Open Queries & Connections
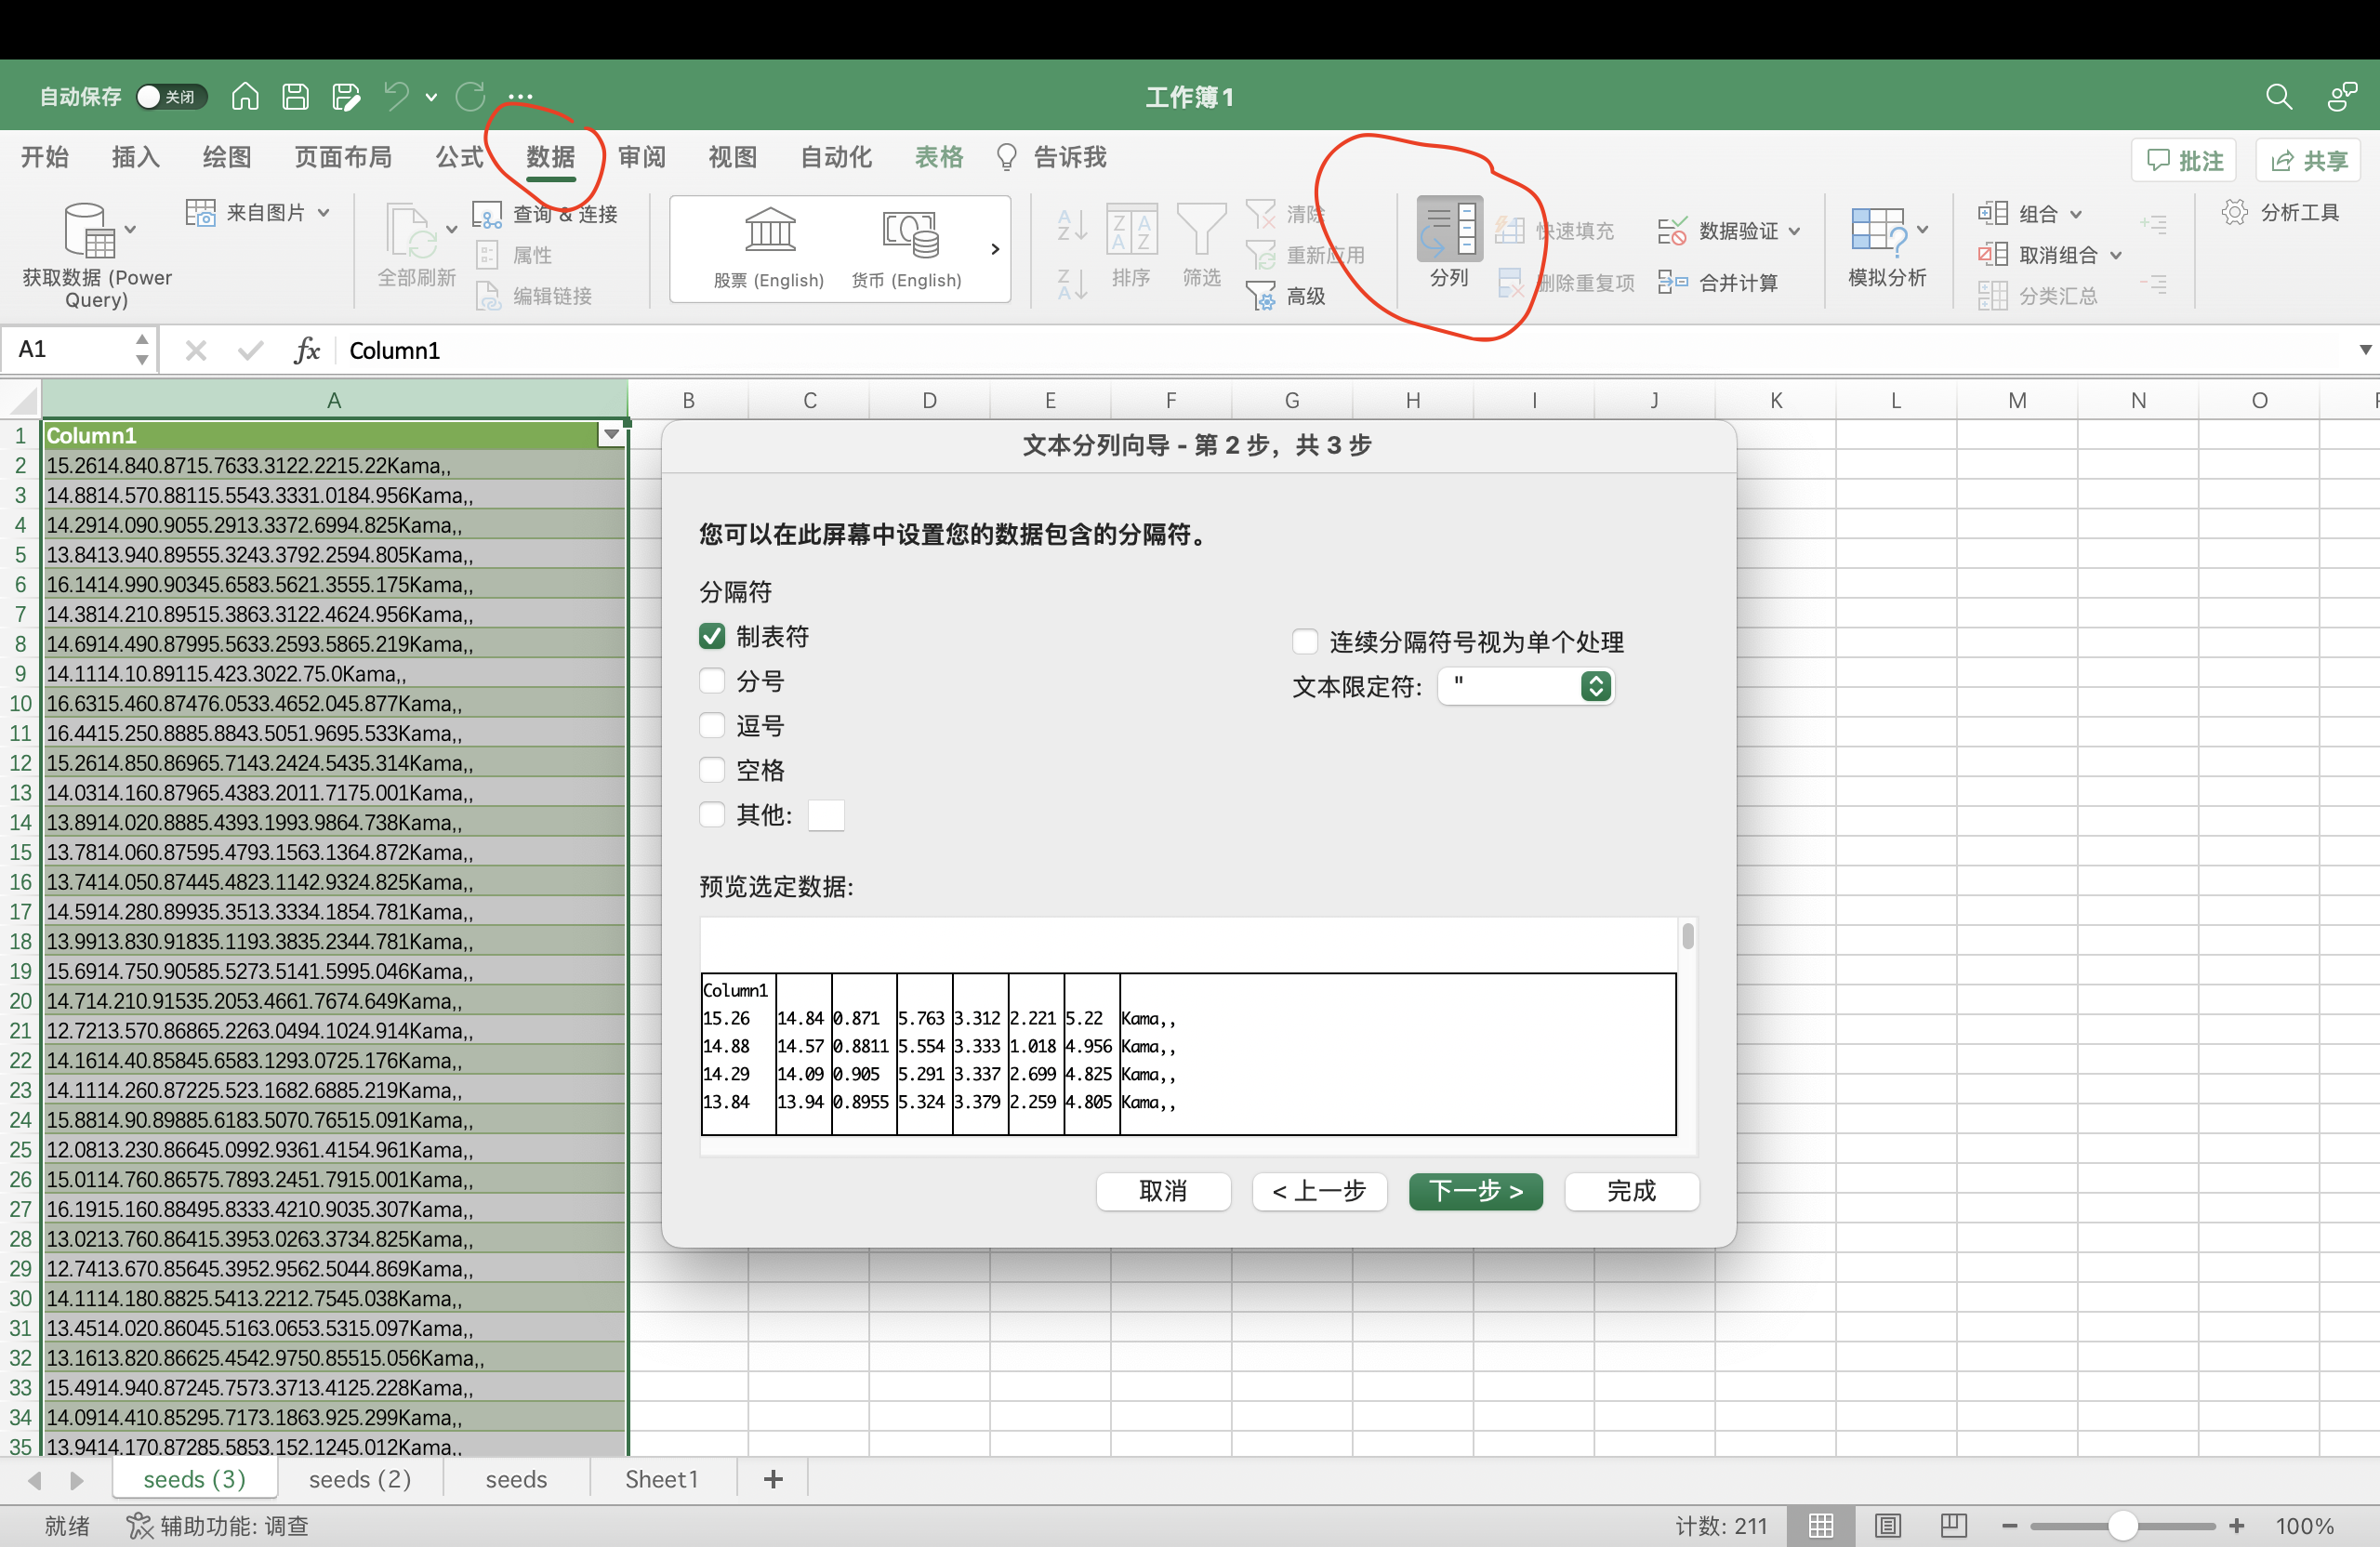Viewport: 2380px width, 1547px height. [x=546, y=214]
